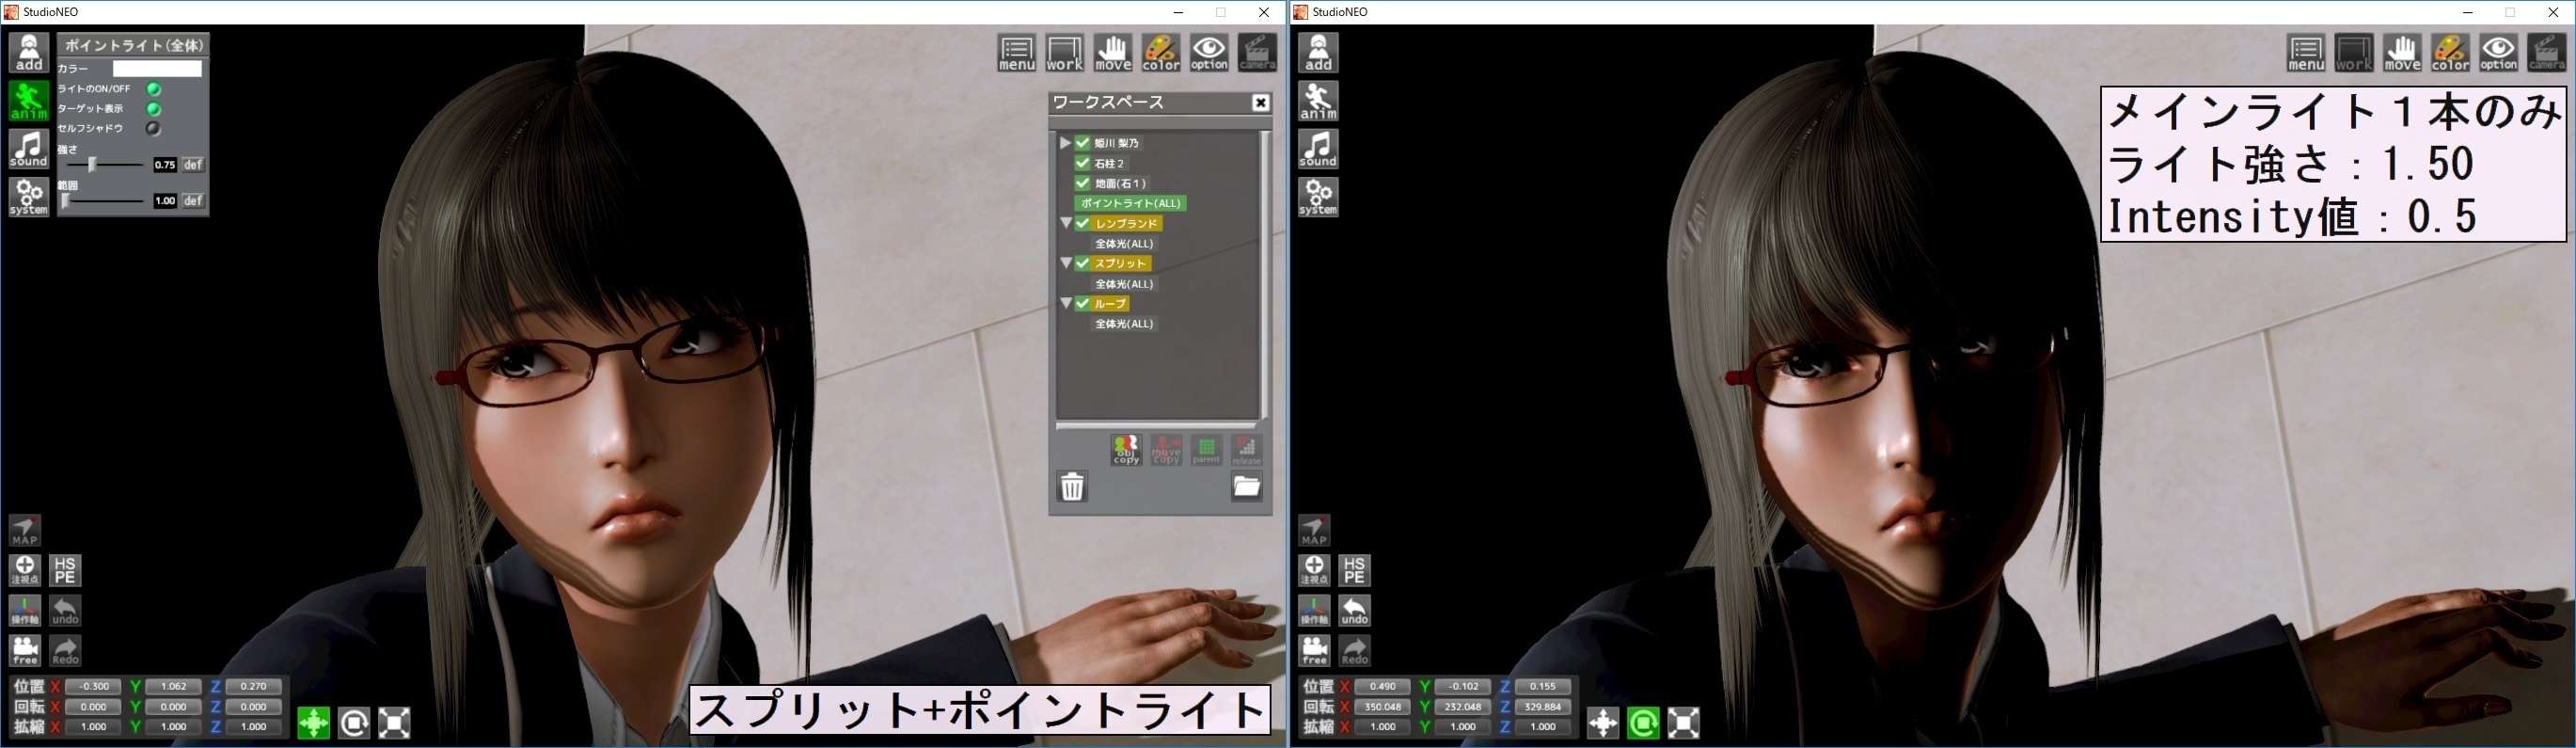The height and width of the screenshot is (748, 2576).
Task: Toggle the ライトのON/OFF light switch
Action: tap(154, 89)
